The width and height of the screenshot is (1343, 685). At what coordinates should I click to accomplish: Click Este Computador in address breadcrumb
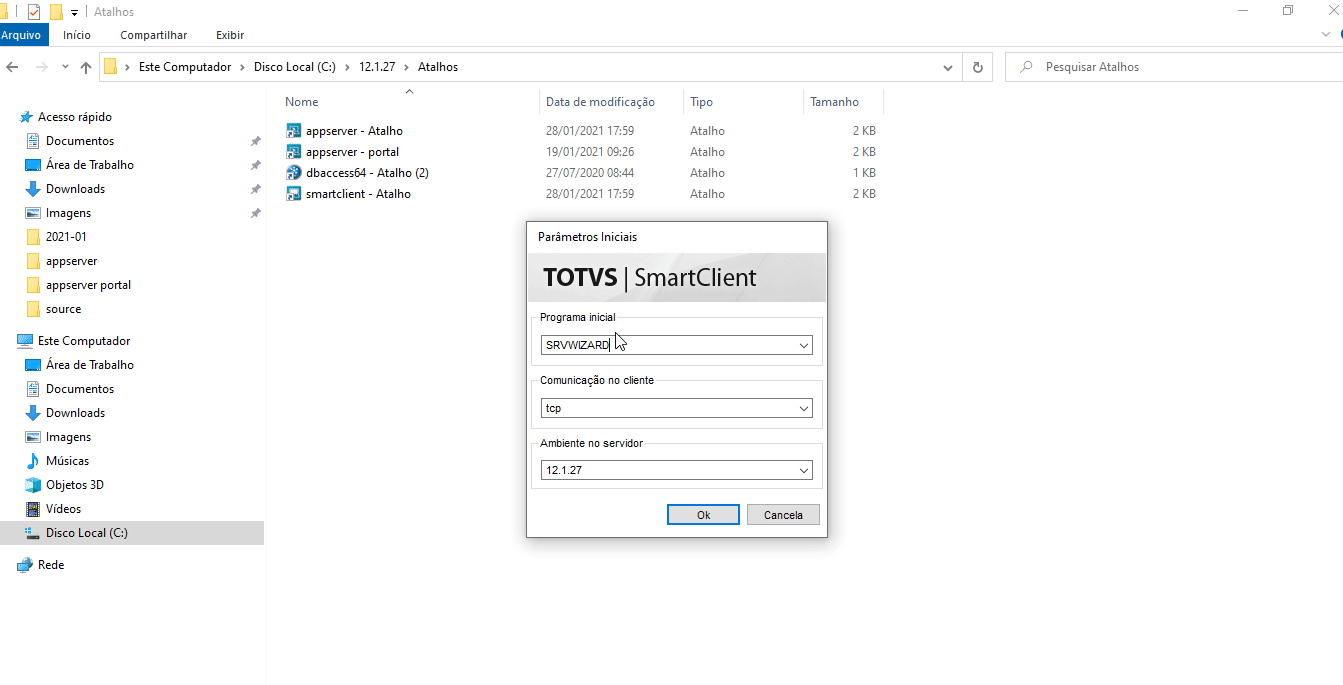click(x=185, y=67)
